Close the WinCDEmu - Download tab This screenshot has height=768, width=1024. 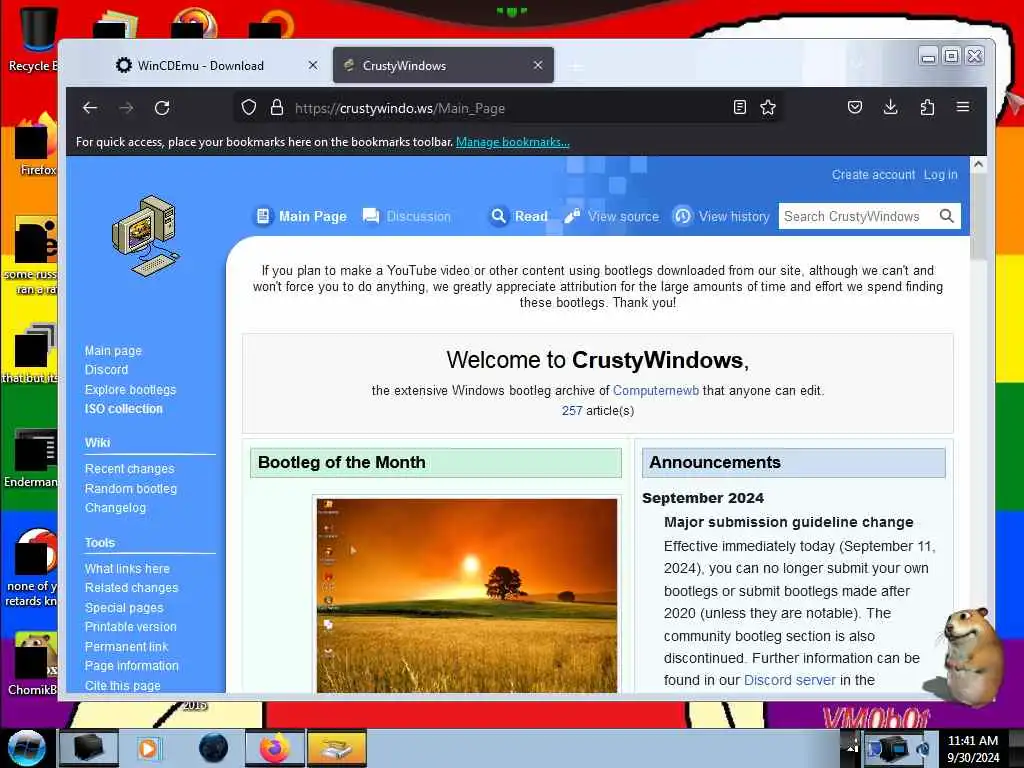(x=313, y=65)
